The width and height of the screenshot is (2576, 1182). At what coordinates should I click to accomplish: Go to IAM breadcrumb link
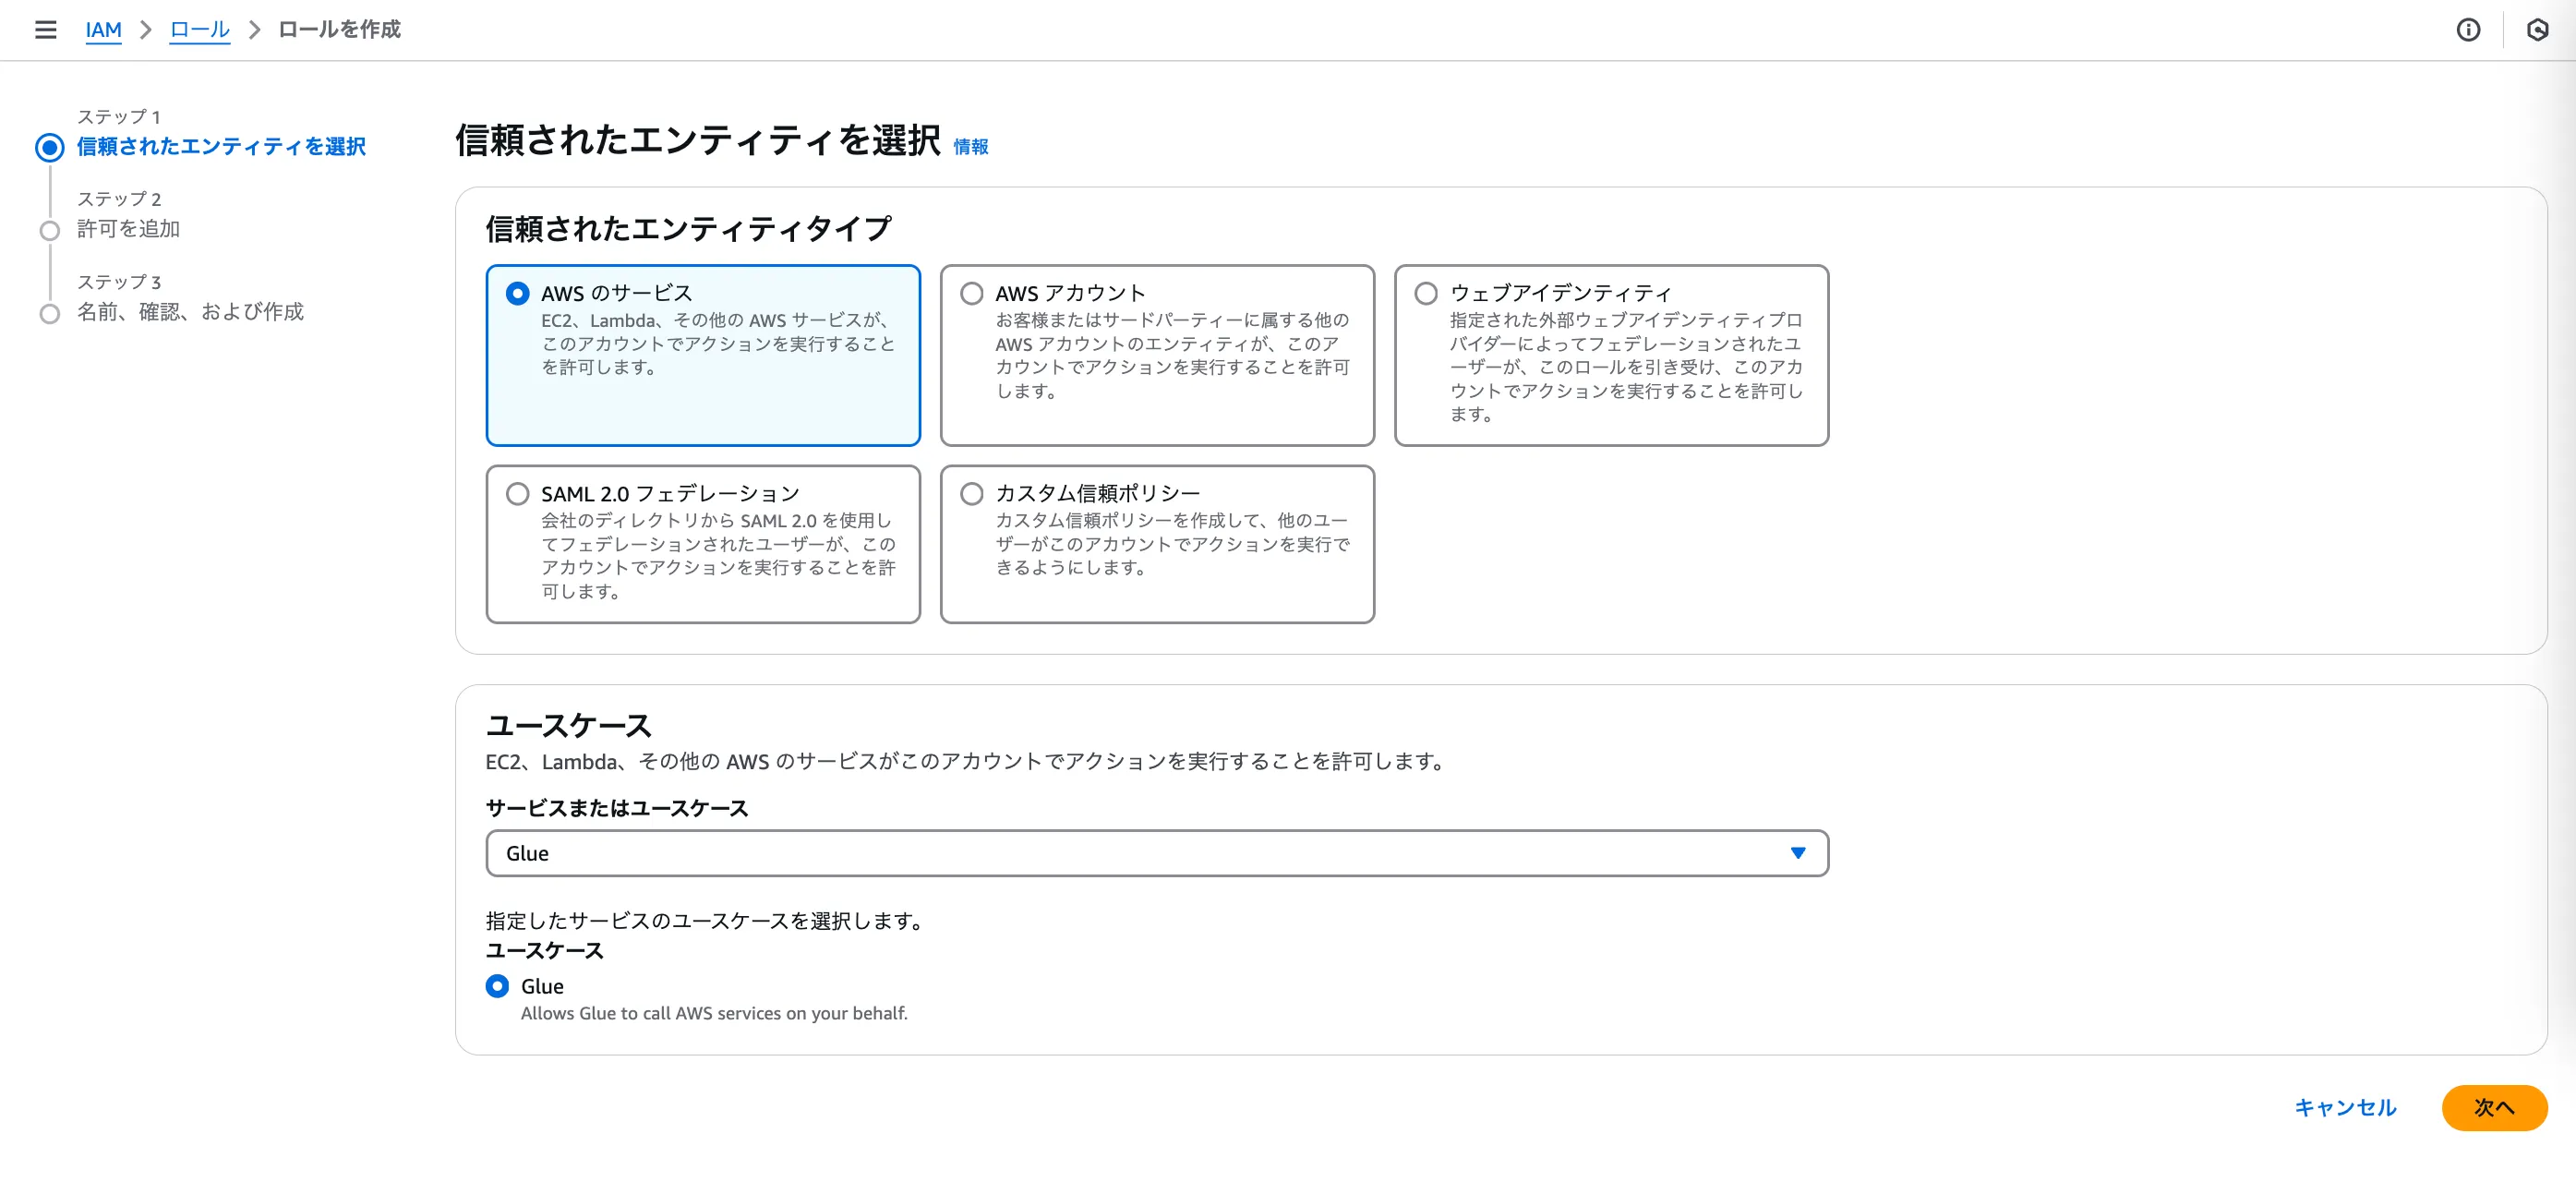103,30
